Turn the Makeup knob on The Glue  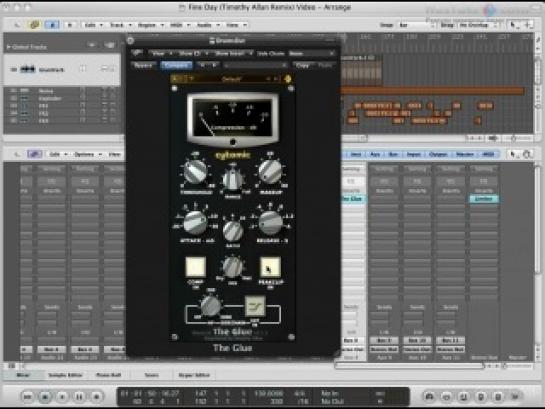pyautogui.click(x=270, y=171)
